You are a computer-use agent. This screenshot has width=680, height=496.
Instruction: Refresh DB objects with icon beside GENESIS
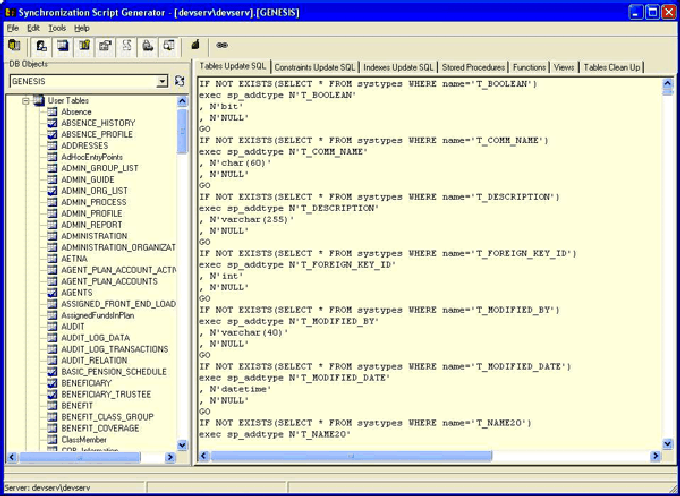[180, 81]
